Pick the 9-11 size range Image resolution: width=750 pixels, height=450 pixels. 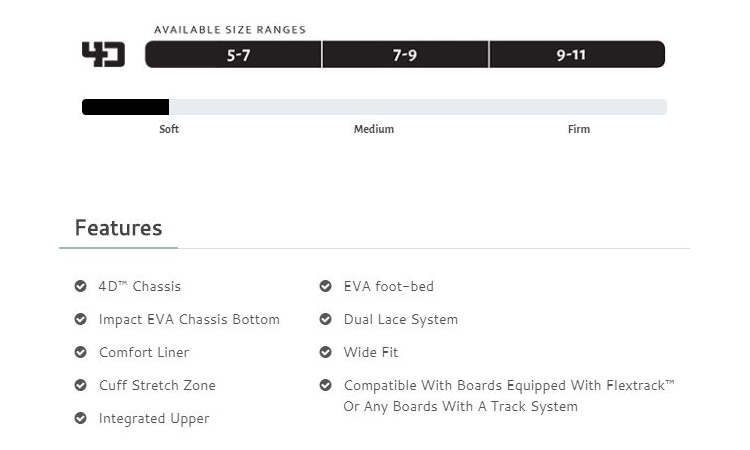click(572, 55)
